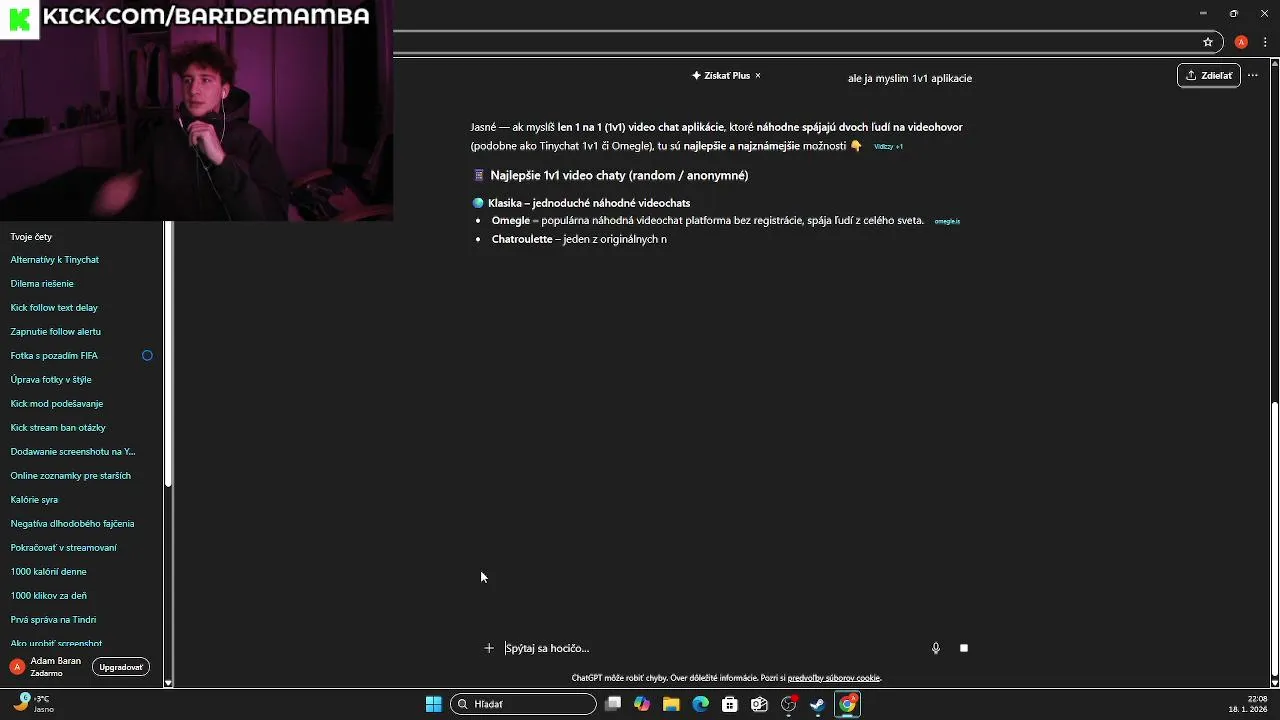Open the Fotka s pozadím FIFA chat
Viewport: 1280px width, 720px height.
click(54, 356)
